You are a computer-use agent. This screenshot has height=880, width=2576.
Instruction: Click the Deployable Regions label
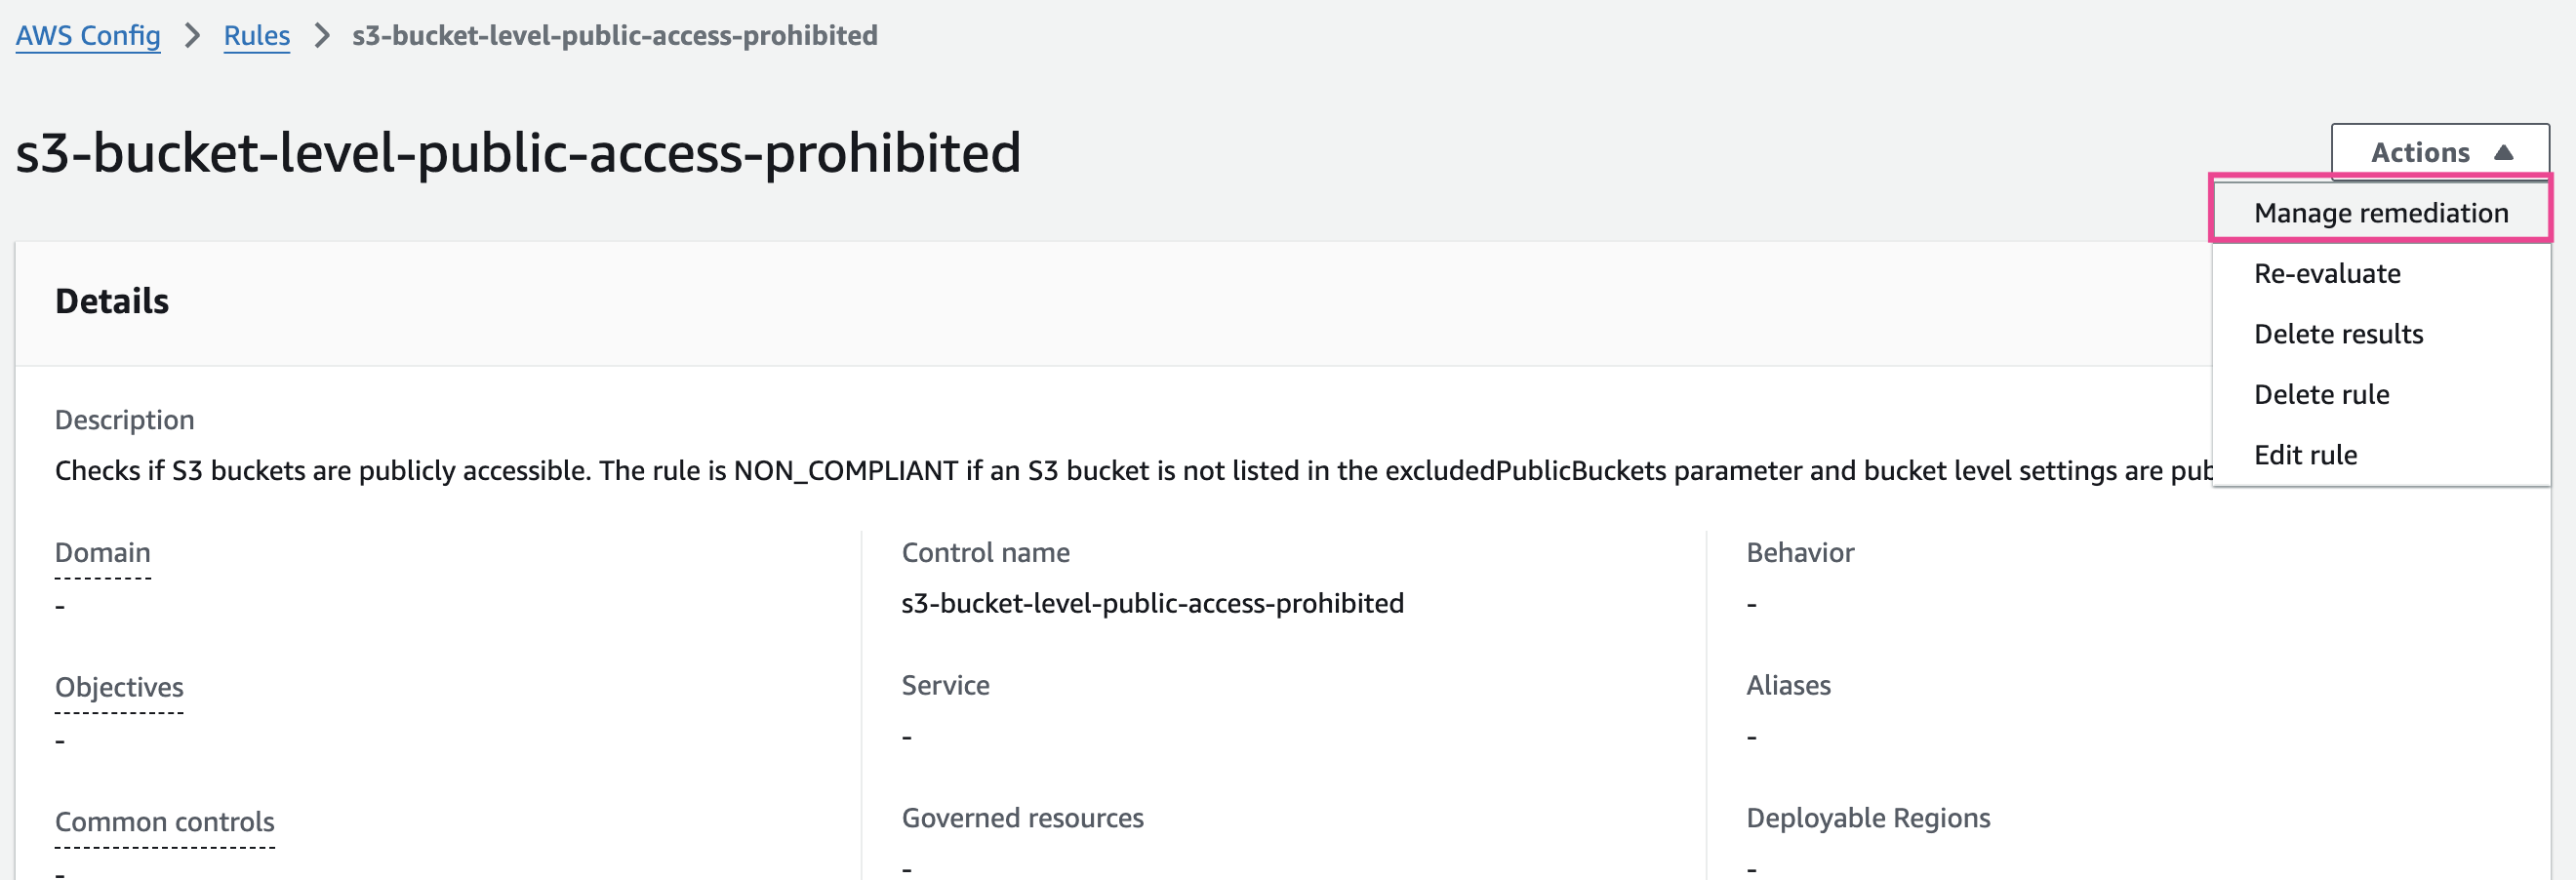(x=1867, y=818)
